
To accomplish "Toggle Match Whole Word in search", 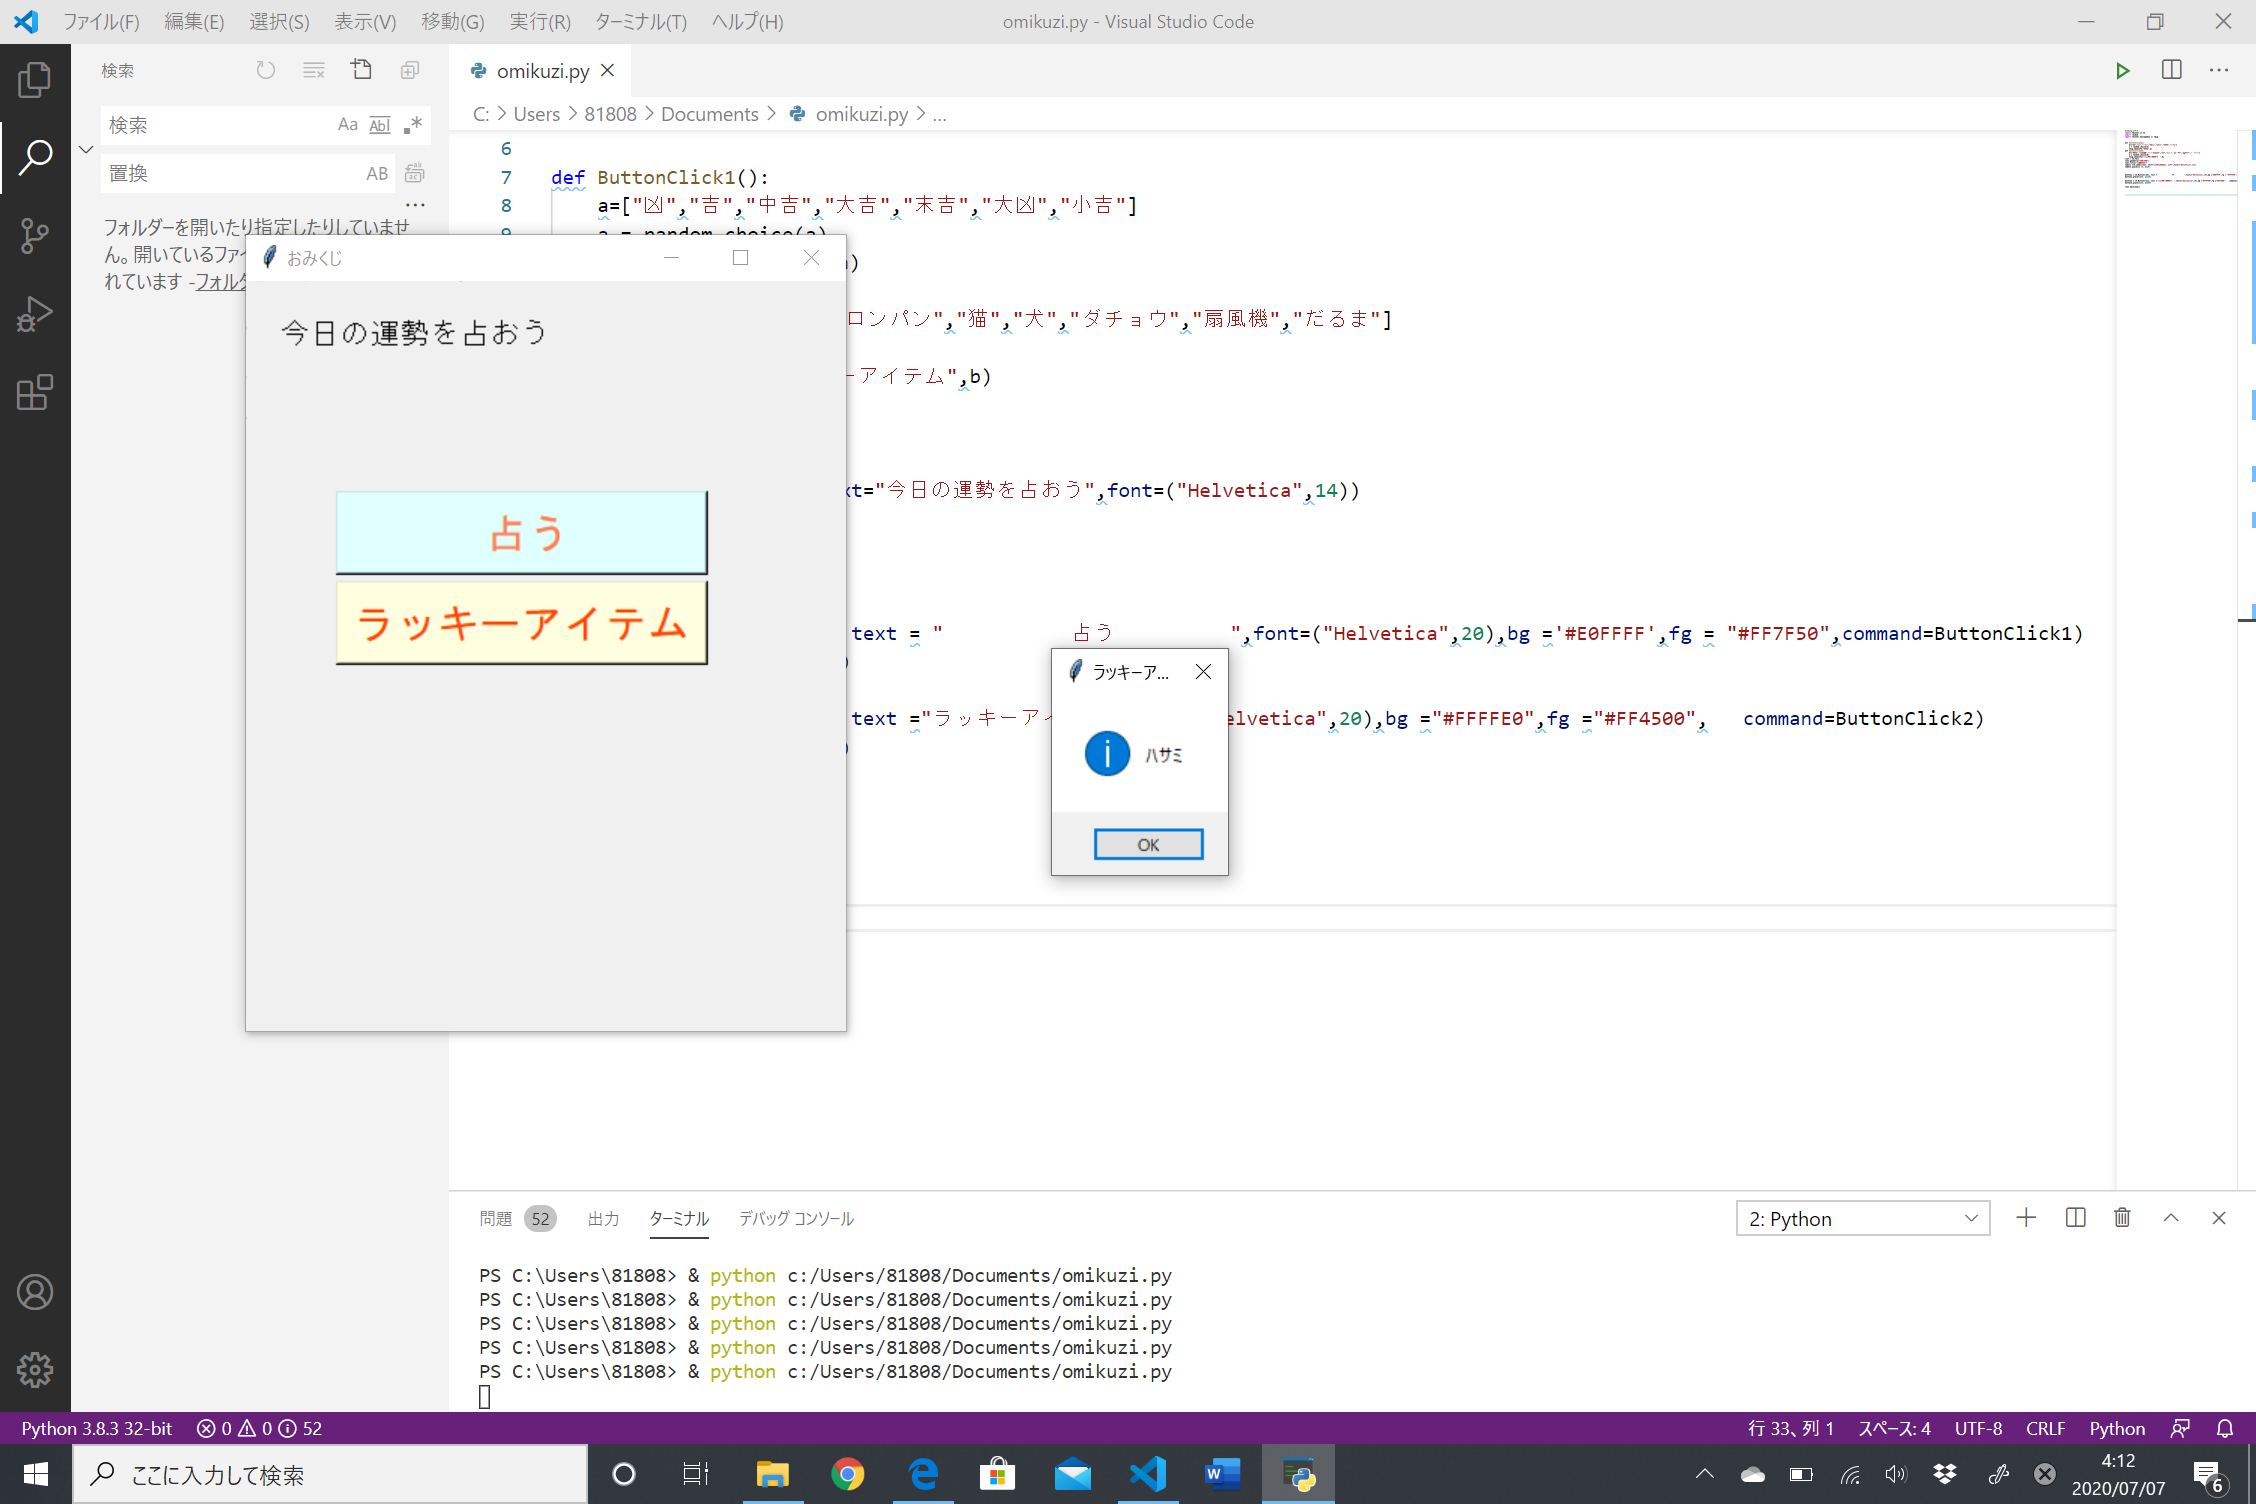I will coord(380,125).
